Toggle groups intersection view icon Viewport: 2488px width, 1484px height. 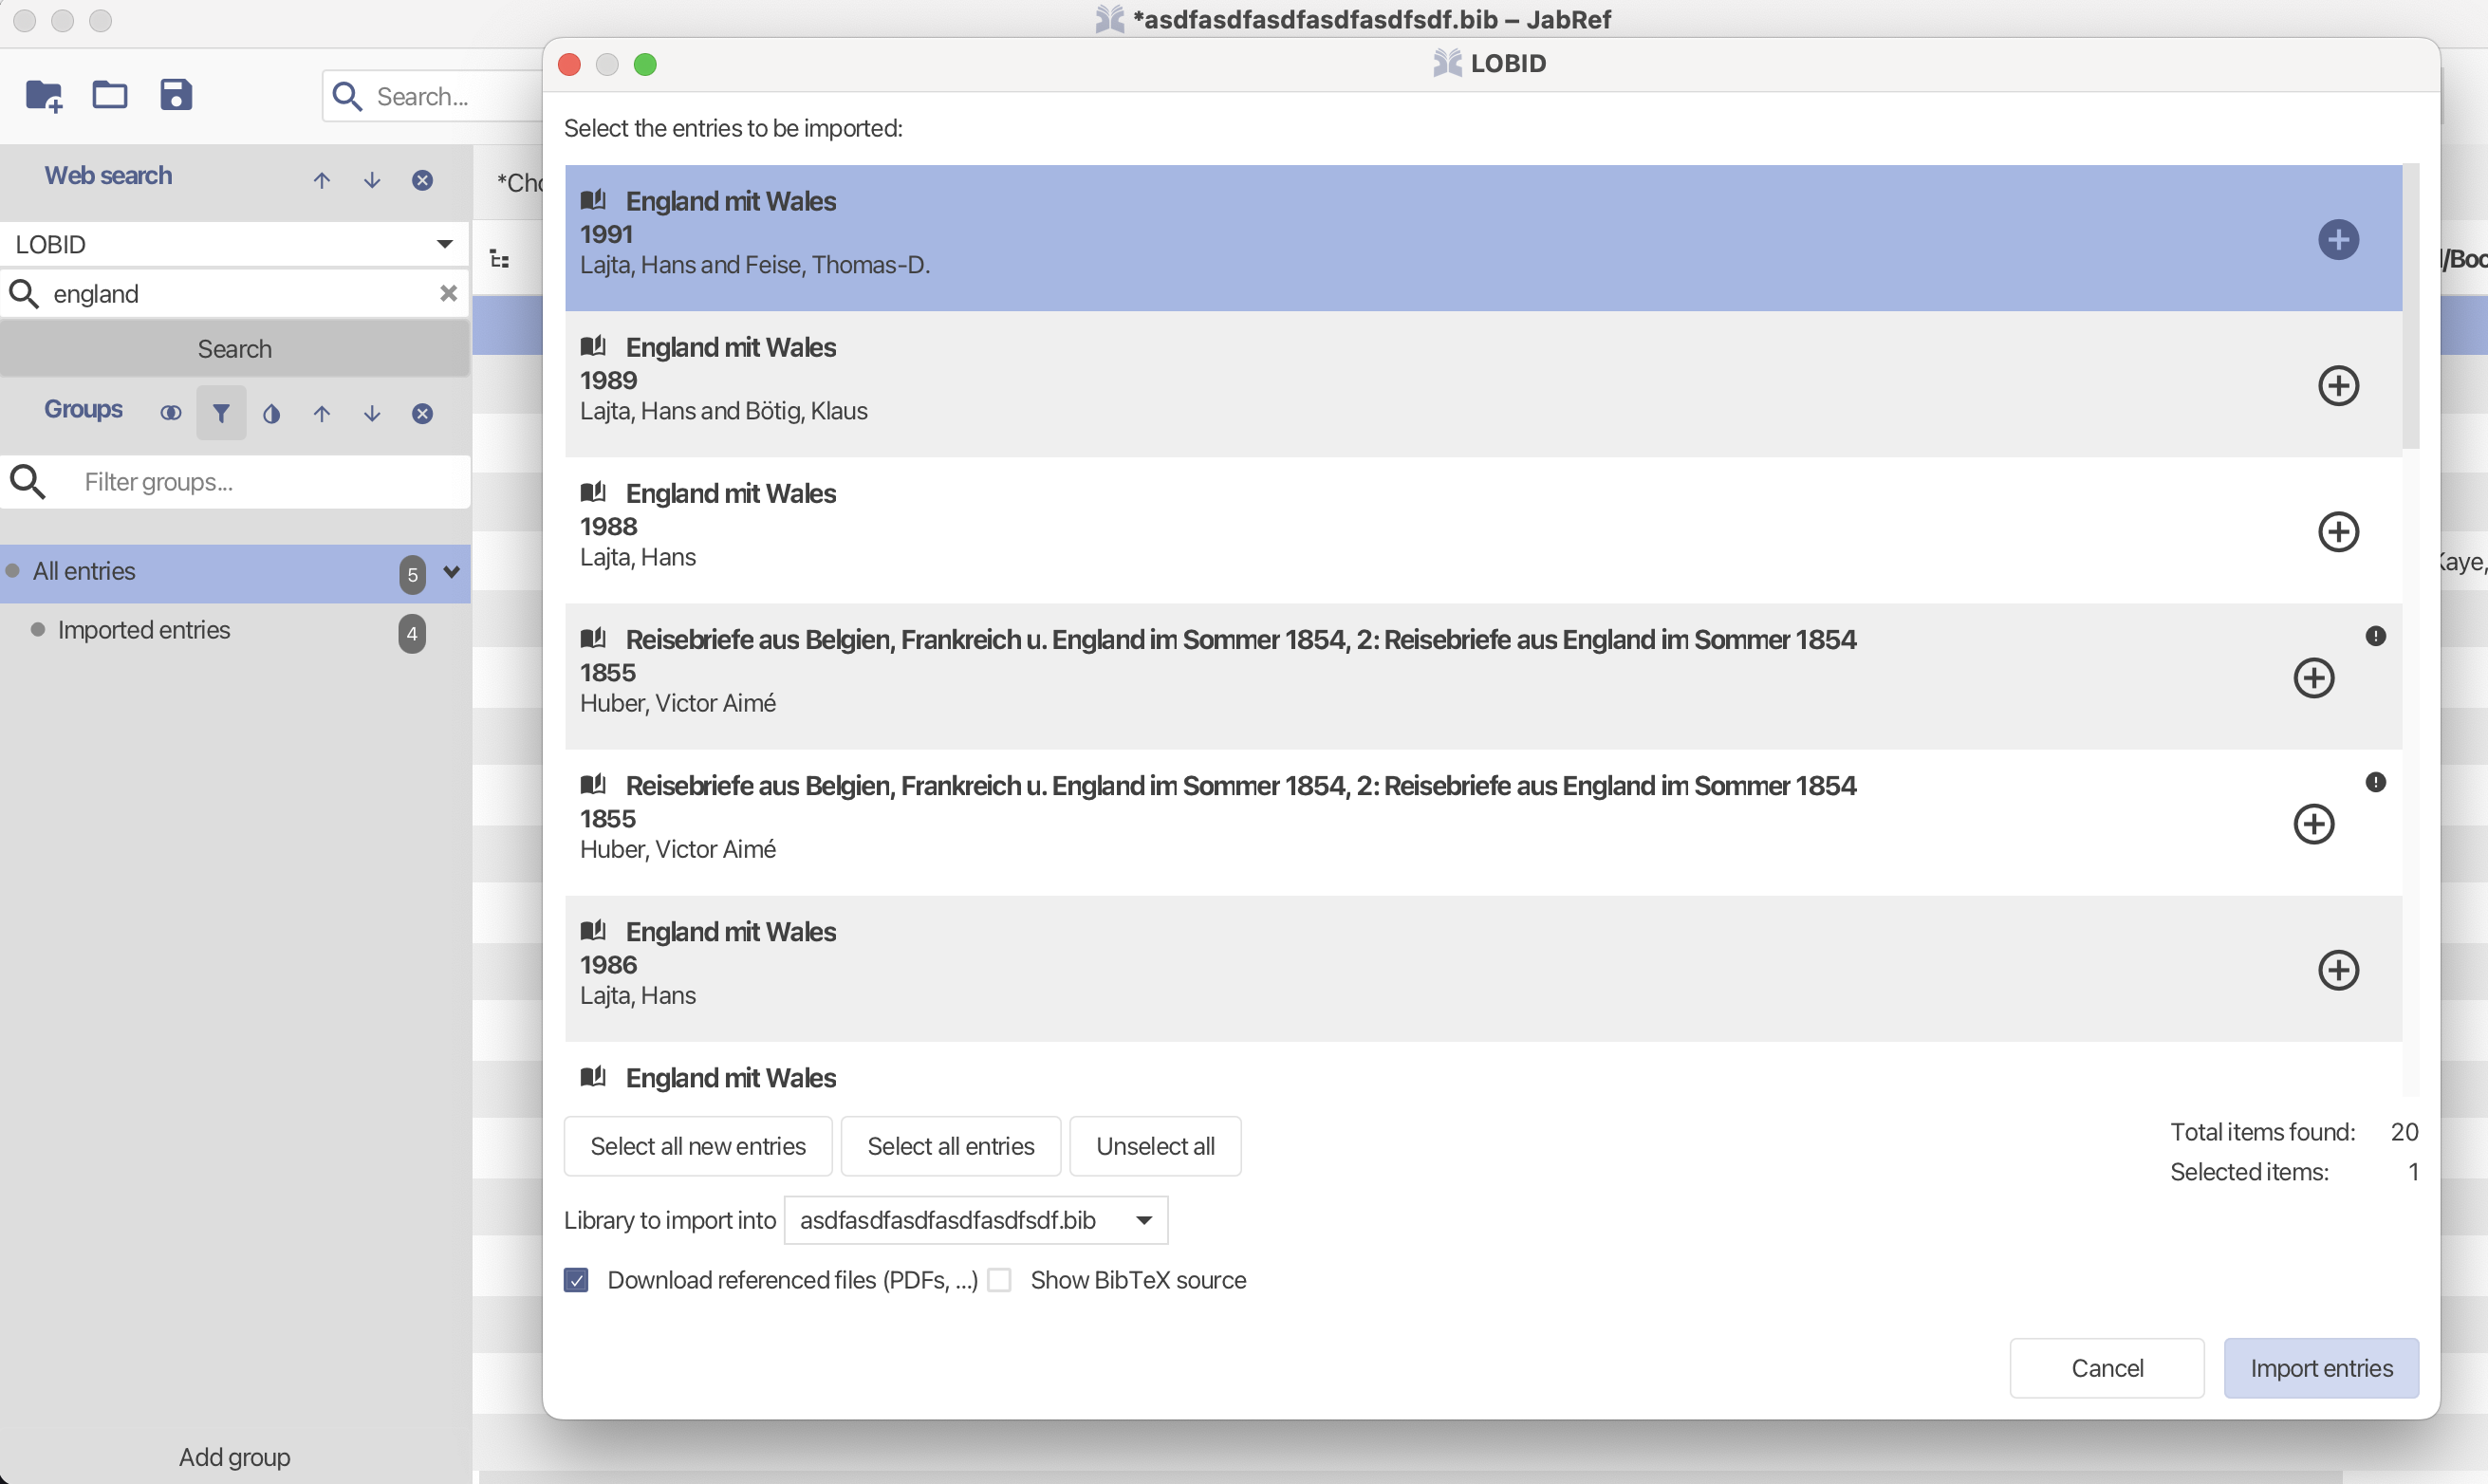[171, 413]
